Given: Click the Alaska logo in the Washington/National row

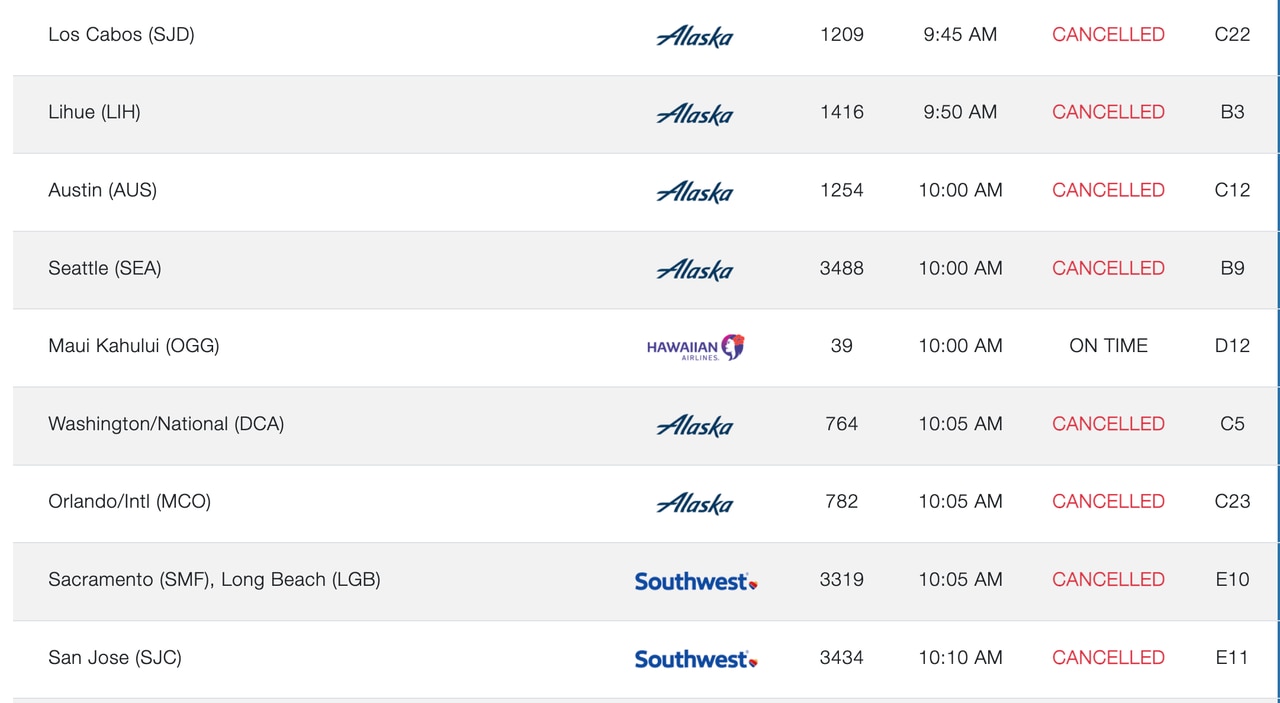Looking at the screenshot, I should point(695,425).
